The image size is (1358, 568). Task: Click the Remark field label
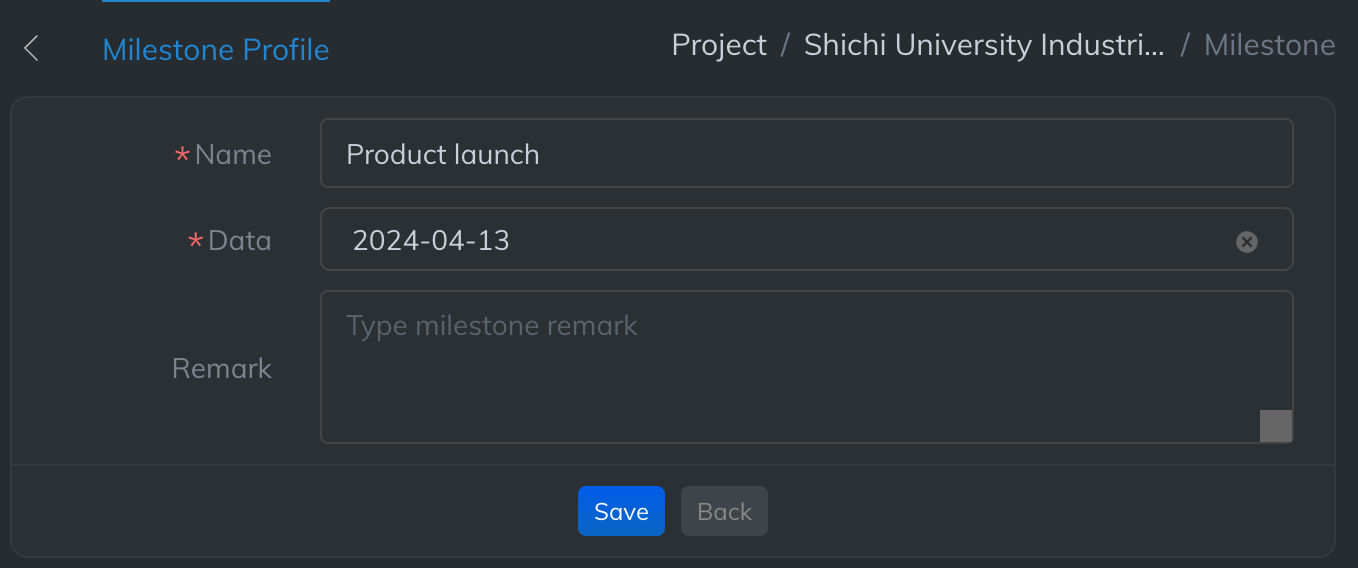coord(222,368)
